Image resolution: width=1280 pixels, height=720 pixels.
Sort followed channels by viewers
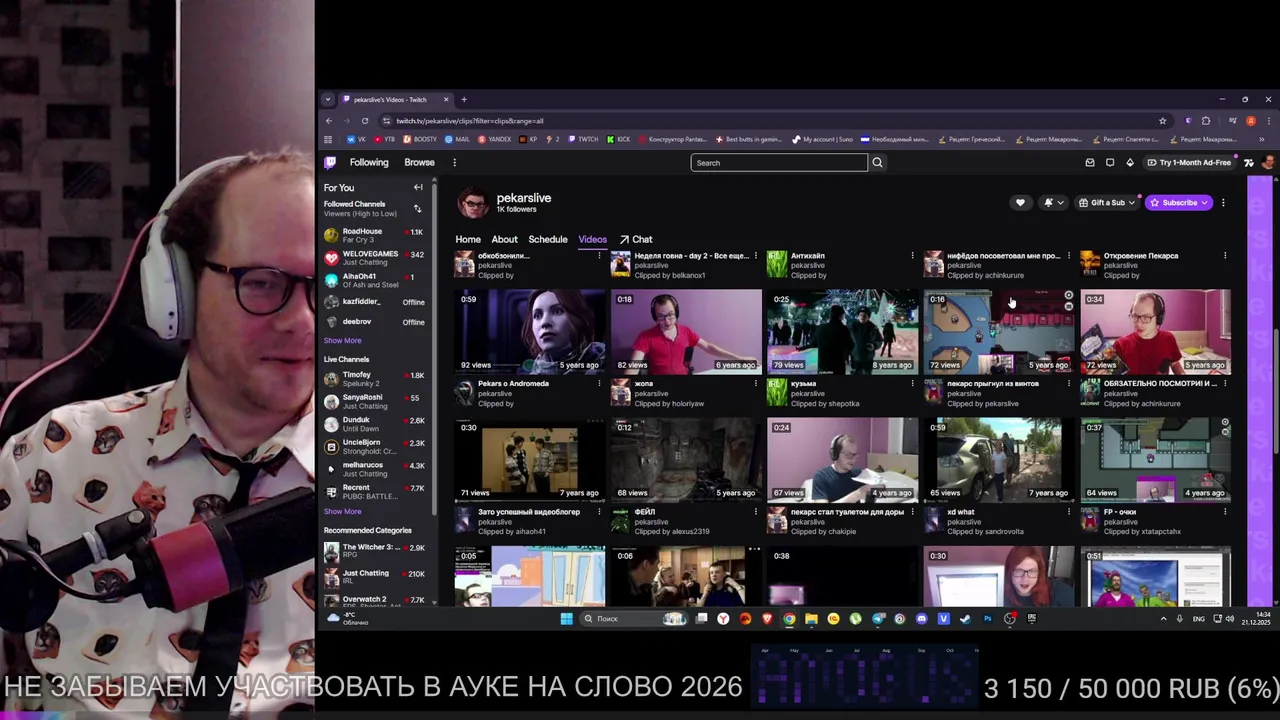point(417,208)
